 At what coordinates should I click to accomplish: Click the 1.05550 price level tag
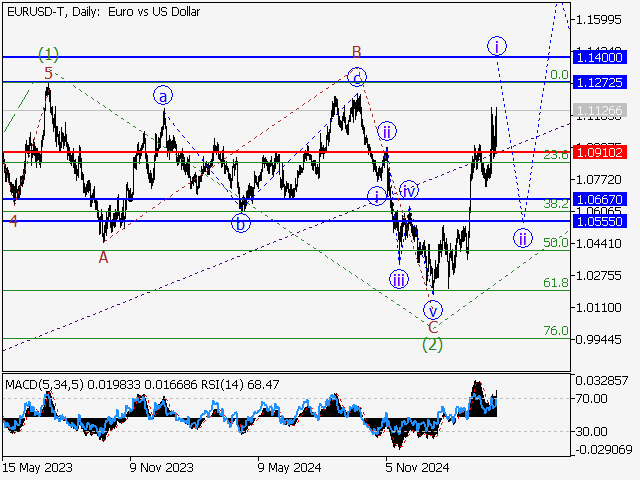600,220
